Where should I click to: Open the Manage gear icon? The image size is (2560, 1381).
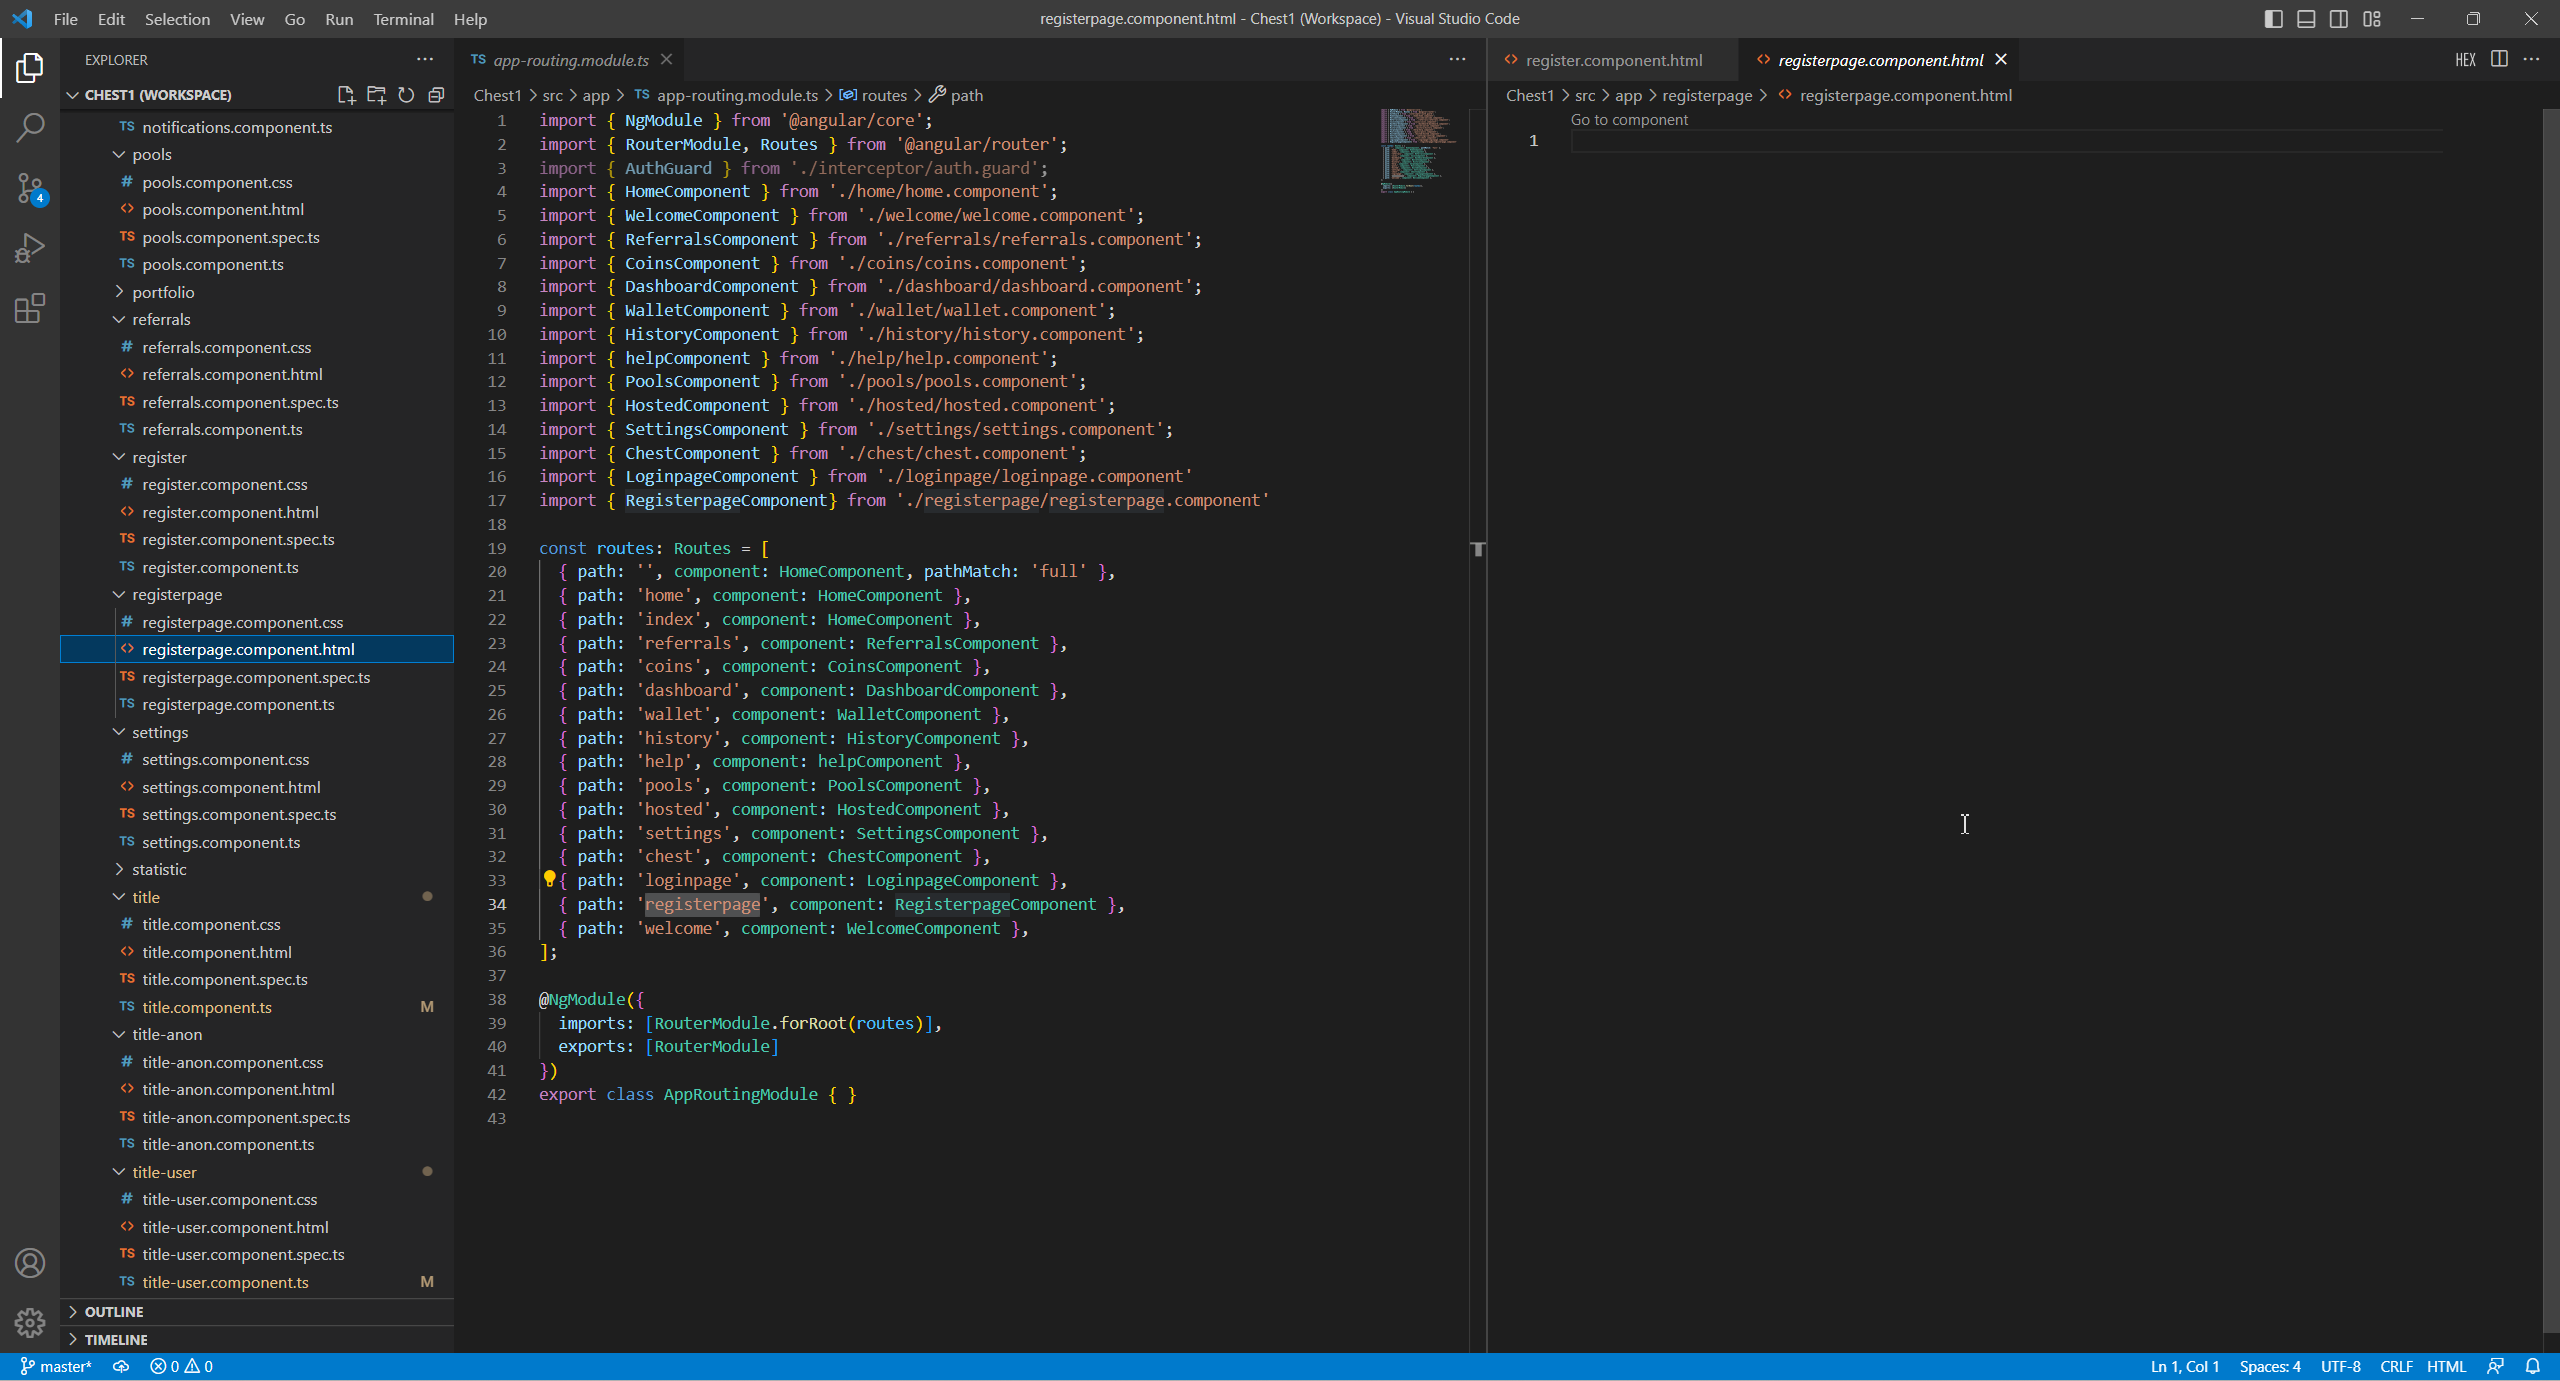(x=30, y=1322)
